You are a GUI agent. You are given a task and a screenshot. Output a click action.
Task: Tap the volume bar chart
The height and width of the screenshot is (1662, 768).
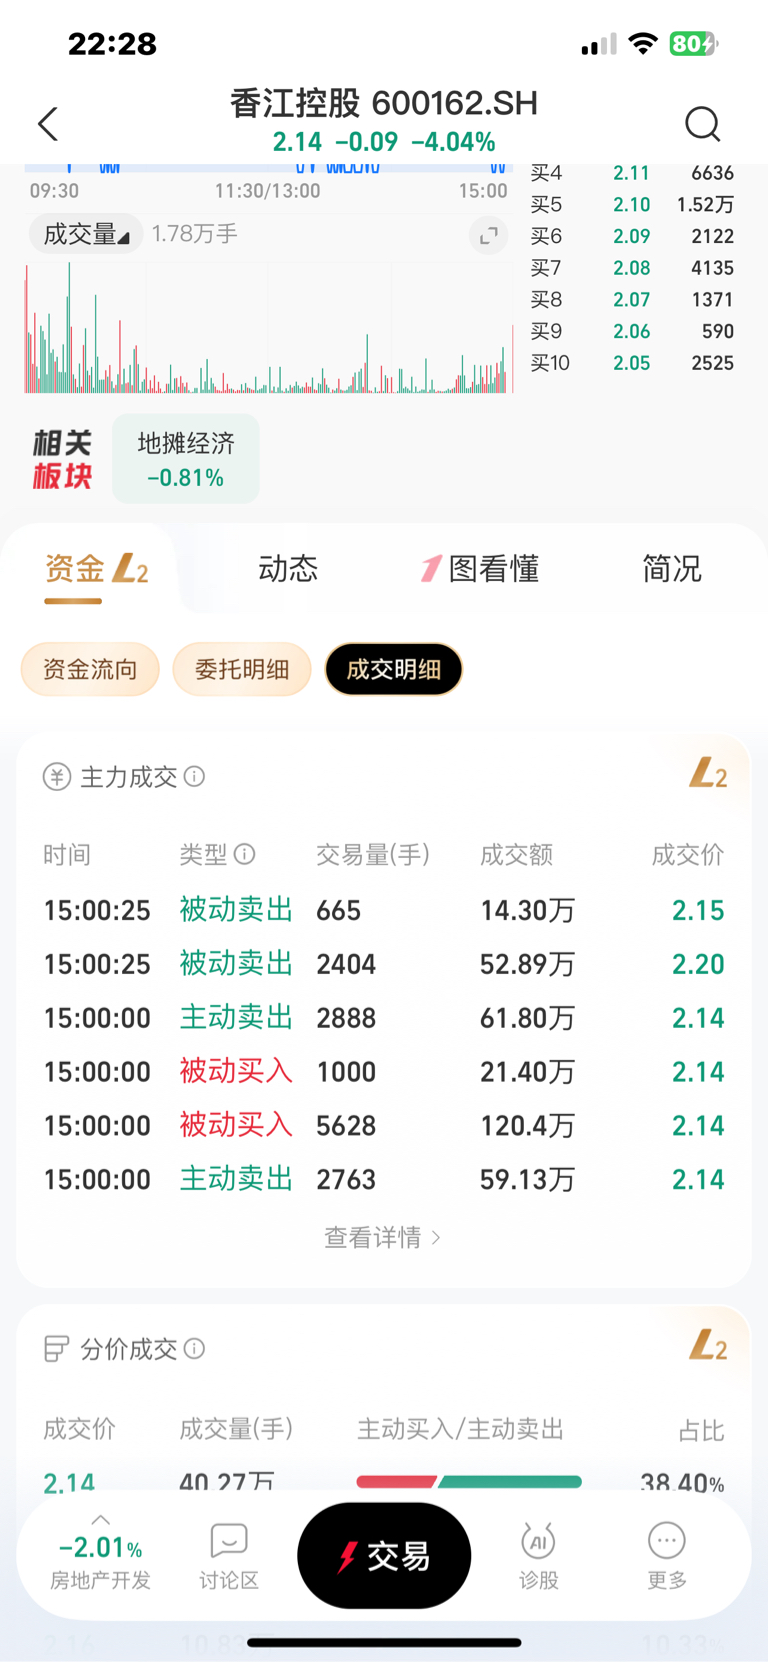pyautogui.click(x=269, y=327)
